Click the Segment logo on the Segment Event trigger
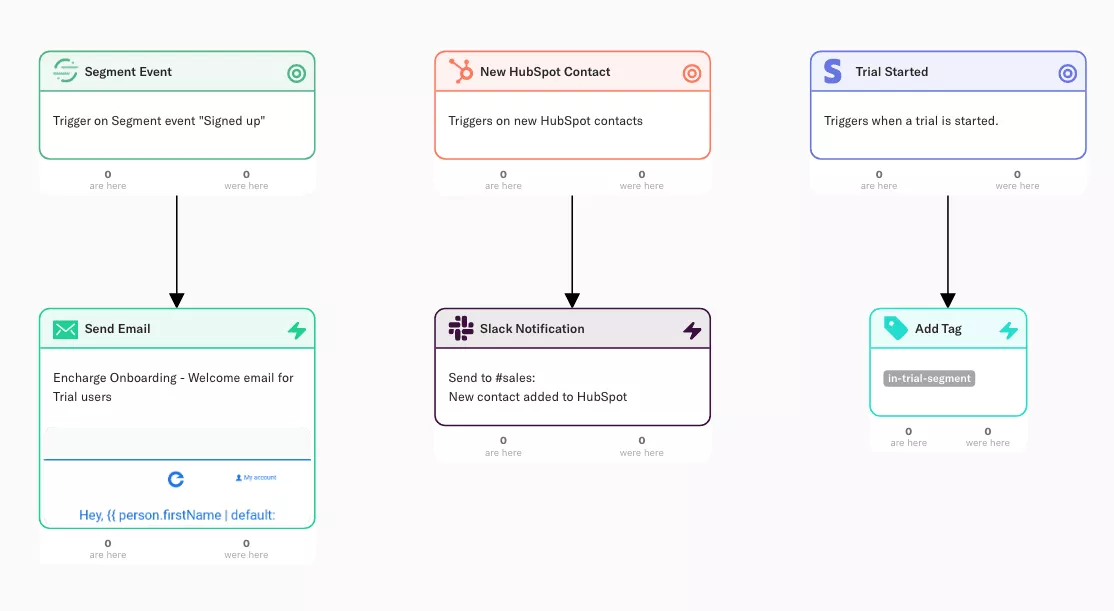Image resolution: width=1114 pixels, height=611 pixels. pos(64,71)
